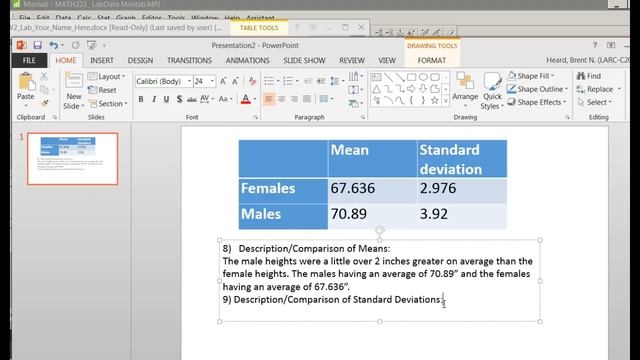Screen dimensions: 640x360
Task: Switch to the DESIGN tab
Action: click(140, 60)
